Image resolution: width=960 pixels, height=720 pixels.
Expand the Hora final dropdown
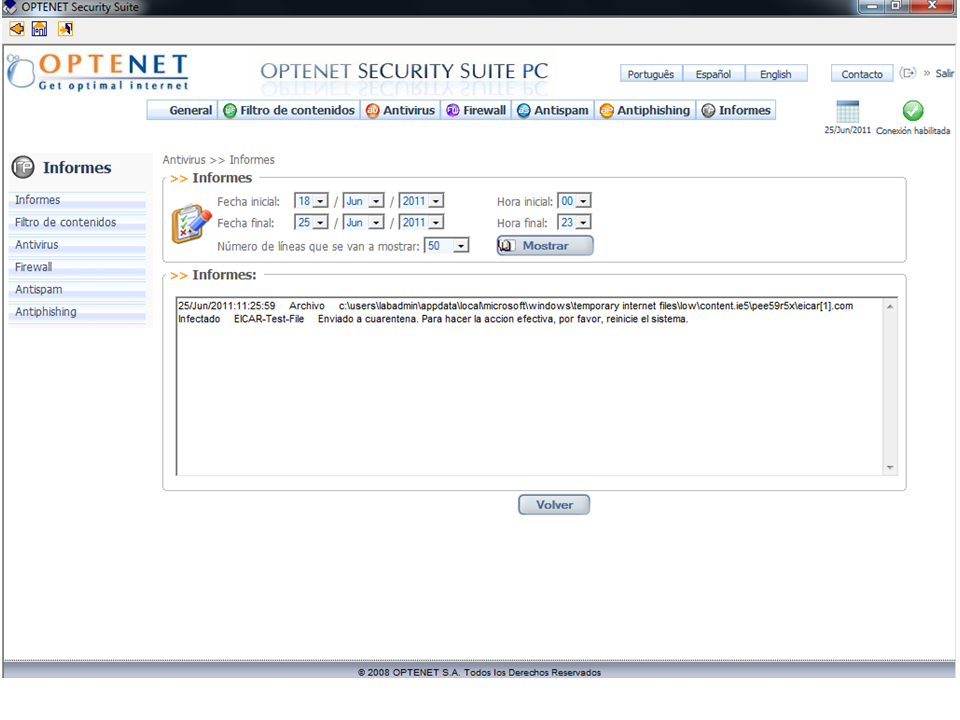point(583,223)
